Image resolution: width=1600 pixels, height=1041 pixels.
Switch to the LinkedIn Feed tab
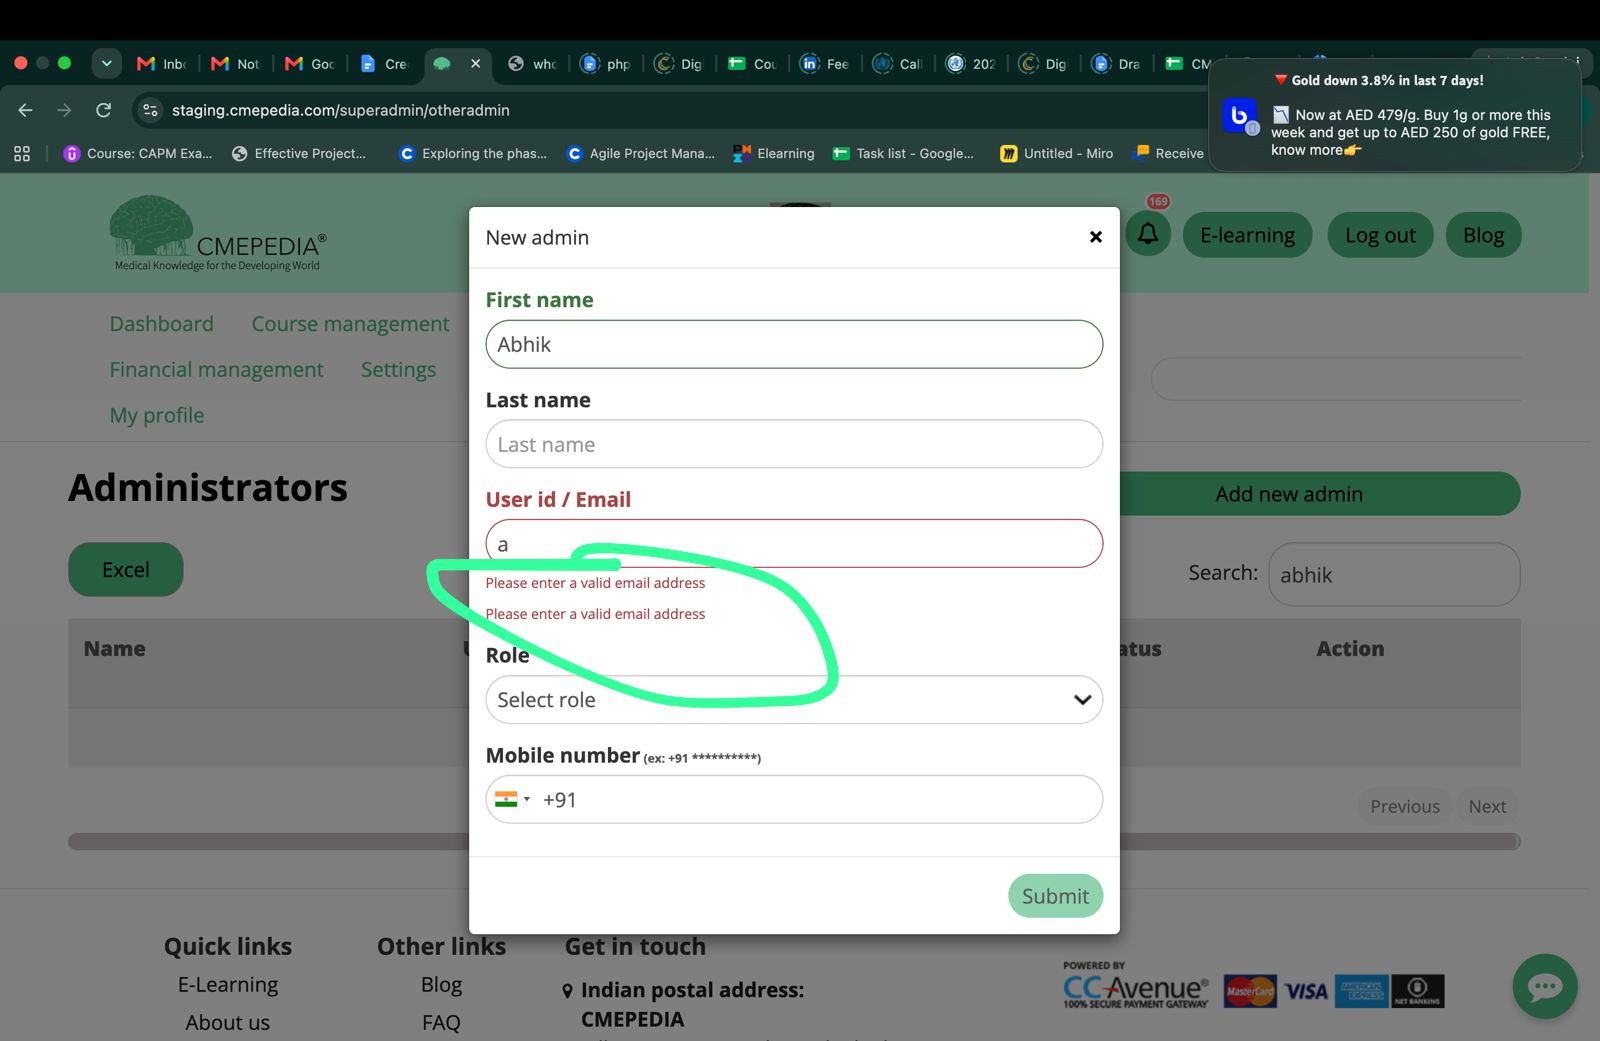tap(825, 63)
